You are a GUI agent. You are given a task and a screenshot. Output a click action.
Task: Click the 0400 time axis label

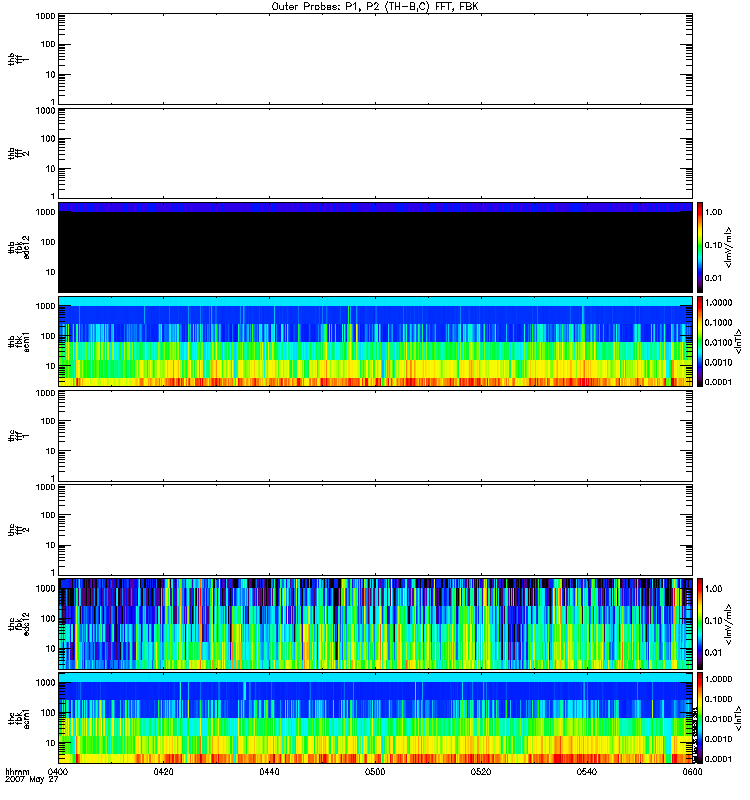click(x=58, y=772)
